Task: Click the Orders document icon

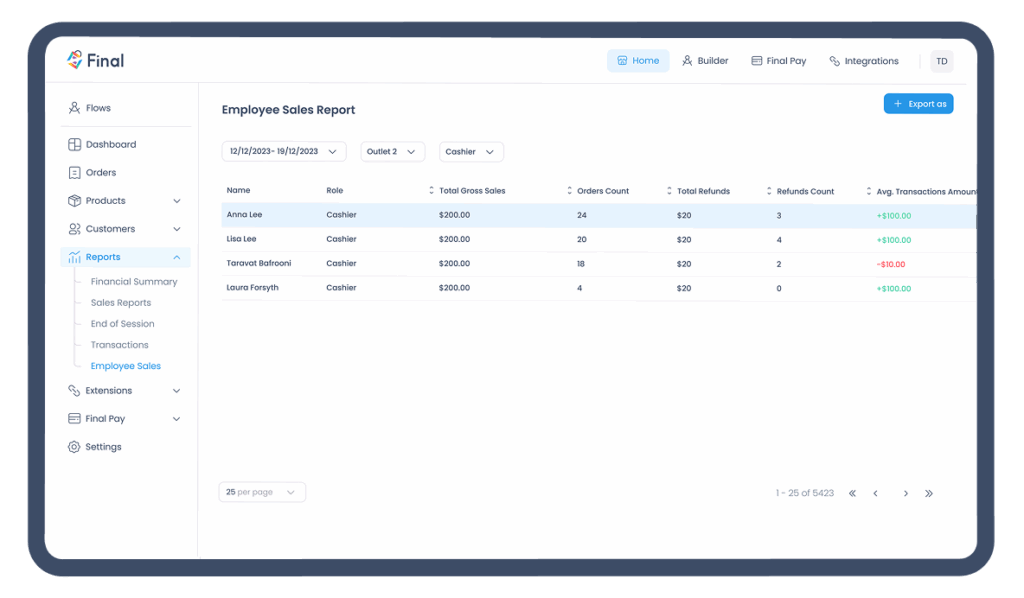Action: click(74, 172)
